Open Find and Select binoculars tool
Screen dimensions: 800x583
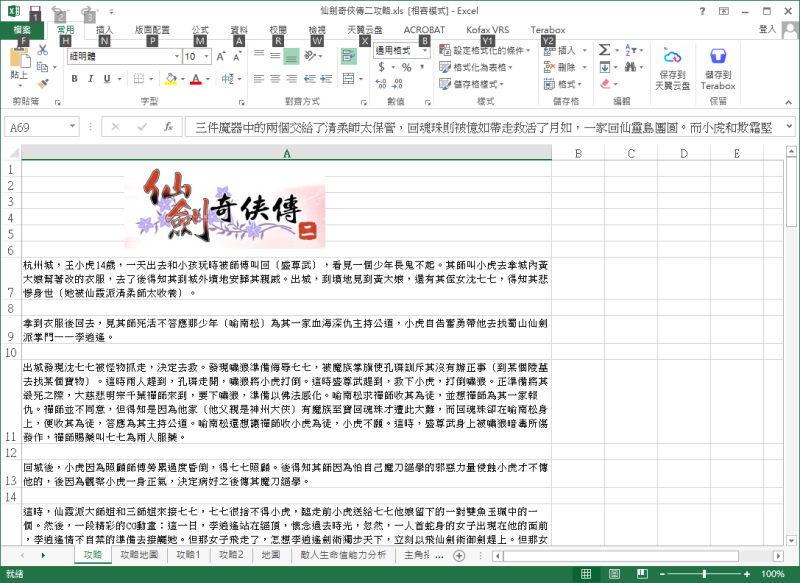(630, 67)
